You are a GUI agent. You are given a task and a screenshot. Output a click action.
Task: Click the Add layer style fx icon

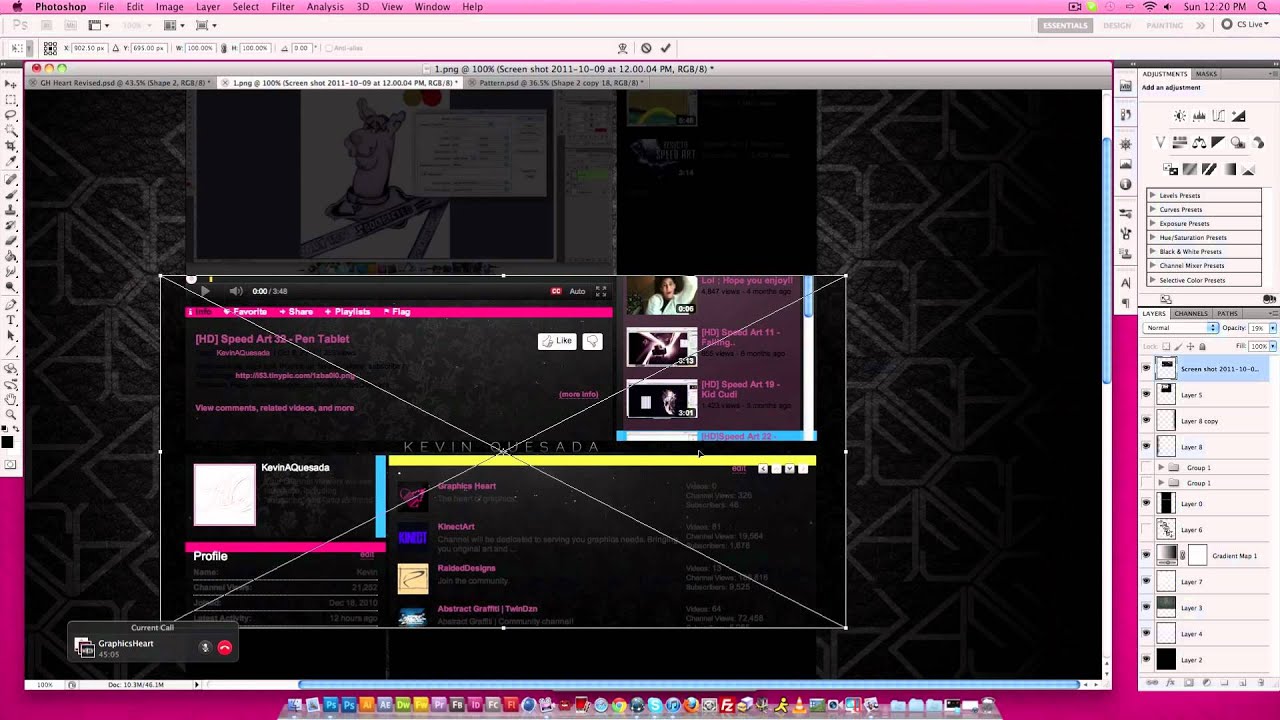click(1171, 683)
